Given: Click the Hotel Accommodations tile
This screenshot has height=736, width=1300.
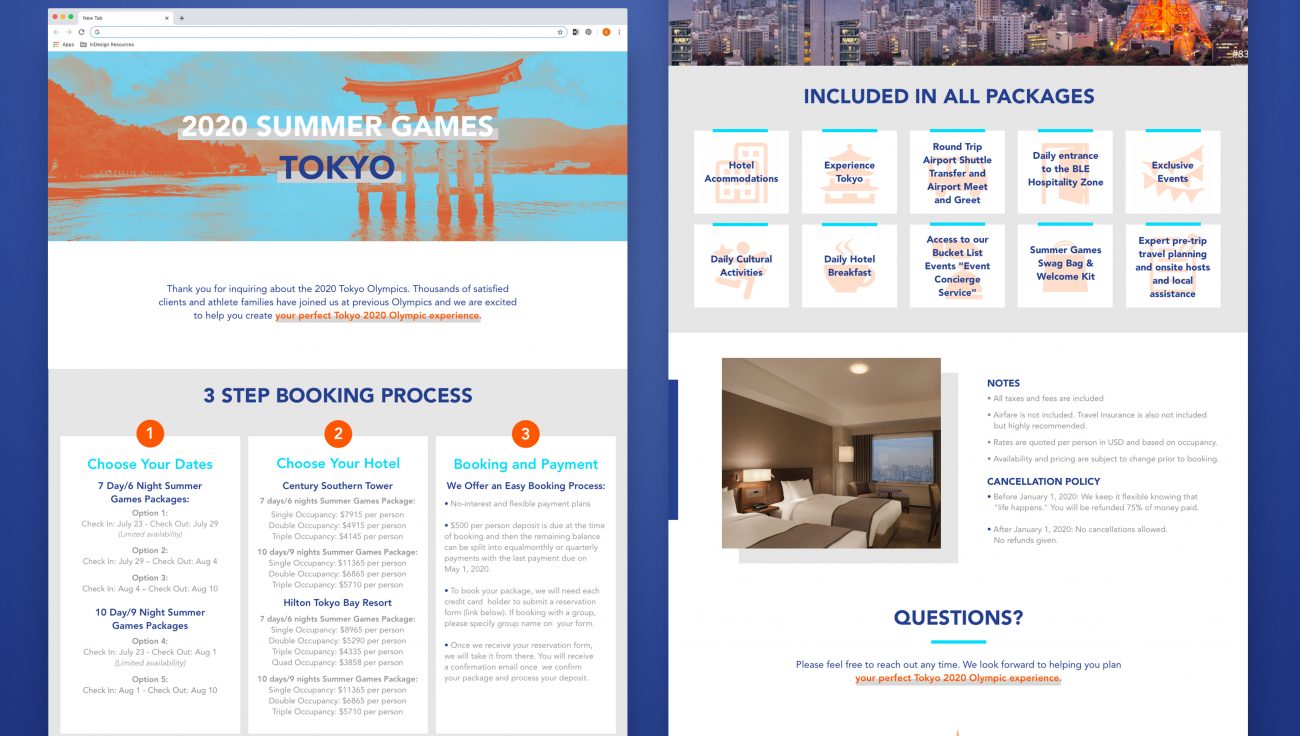Looking at the screenshot, I should click(741, 172).
